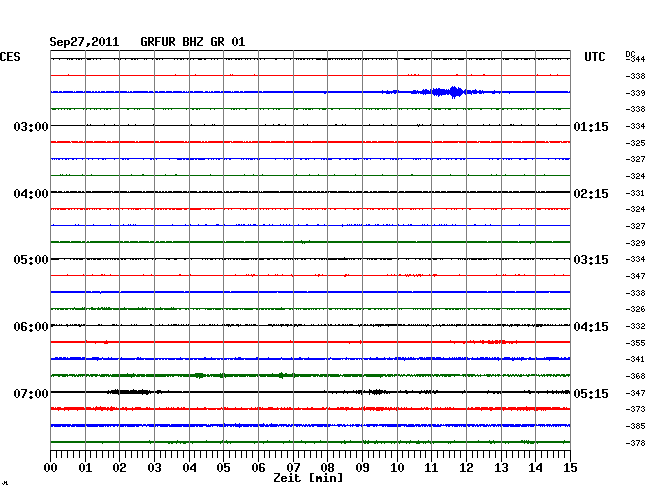Viewport: 650px width, 494px height.
Task: Select the 03:15 UTC time label
Action: point(591,260)
